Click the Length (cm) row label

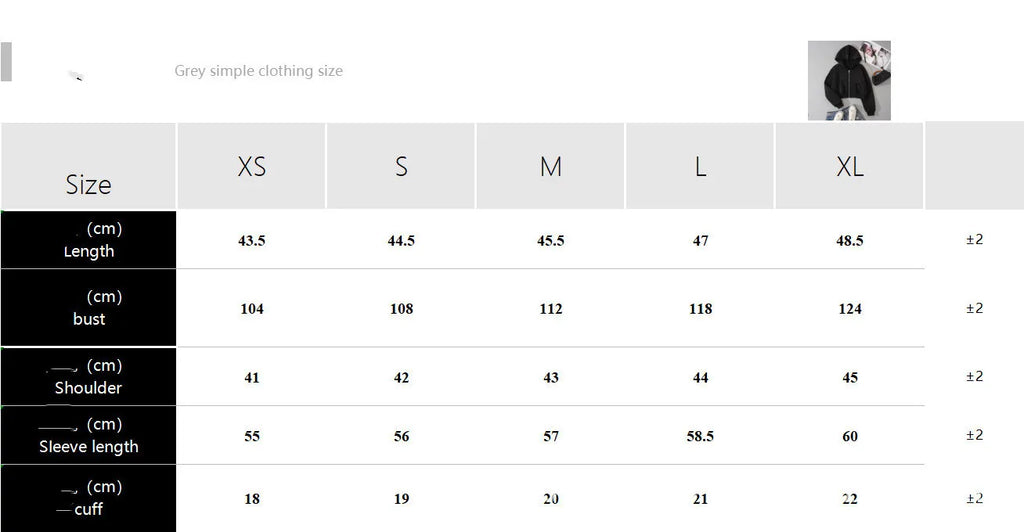click(89, 240)
